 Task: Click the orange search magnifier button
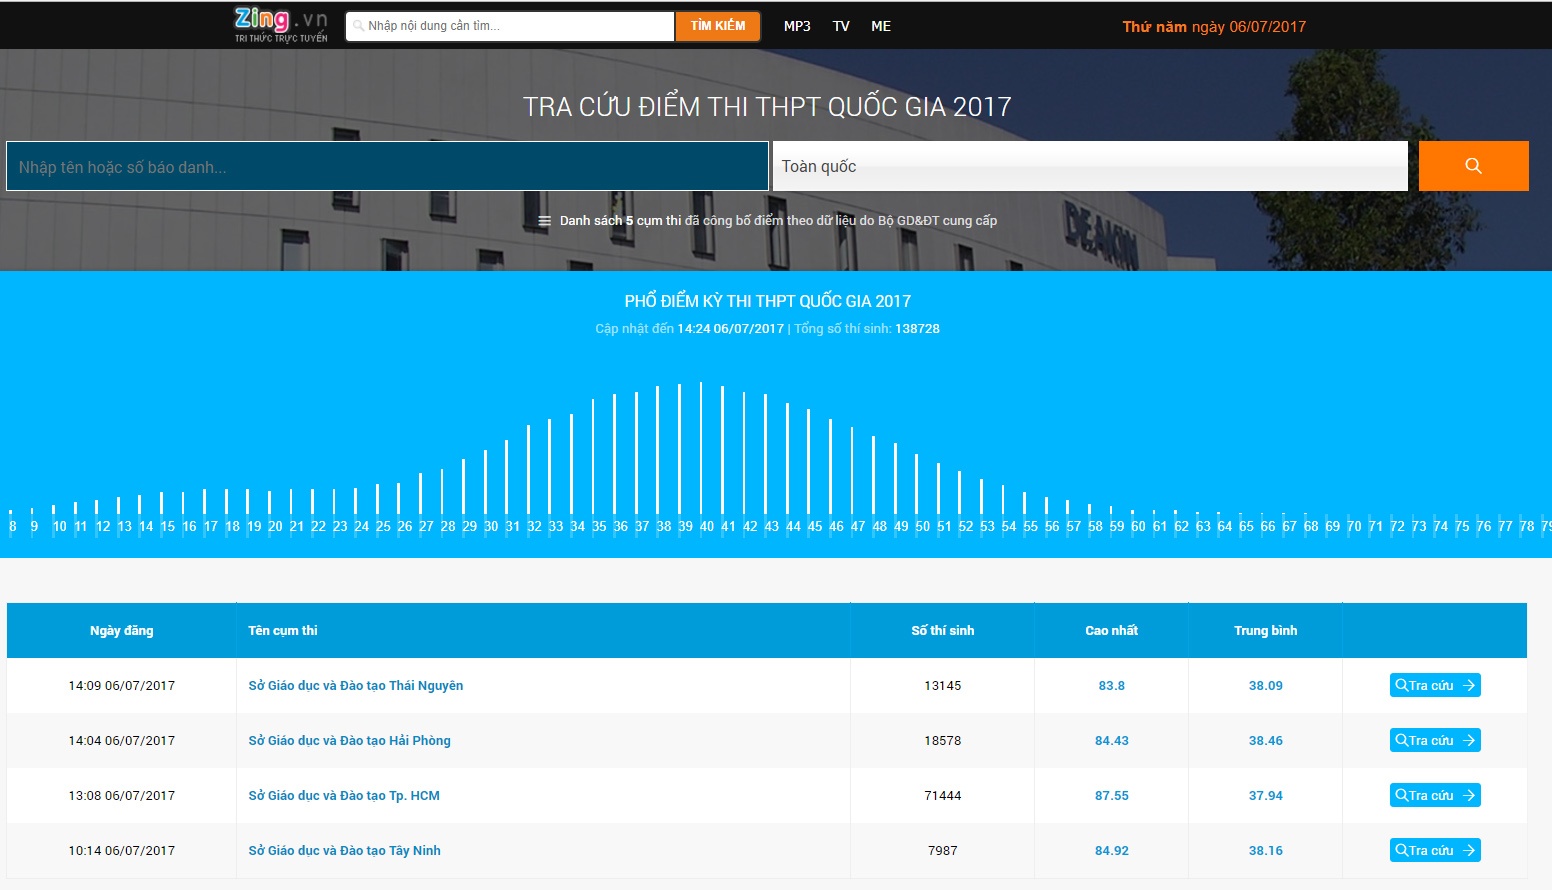tap(1472, 165)
